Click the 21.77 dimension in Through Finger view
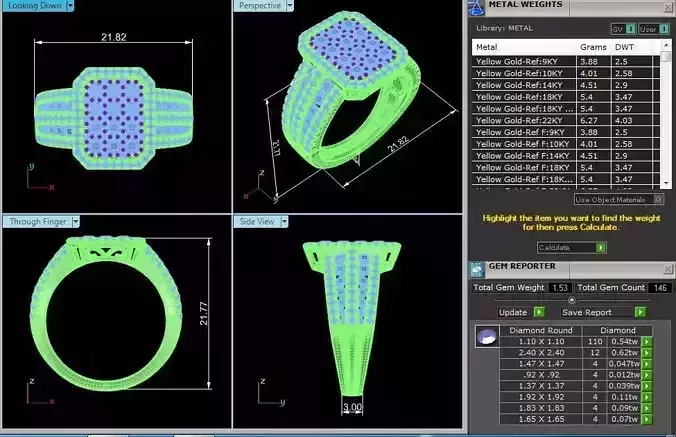 click(203, 313)
